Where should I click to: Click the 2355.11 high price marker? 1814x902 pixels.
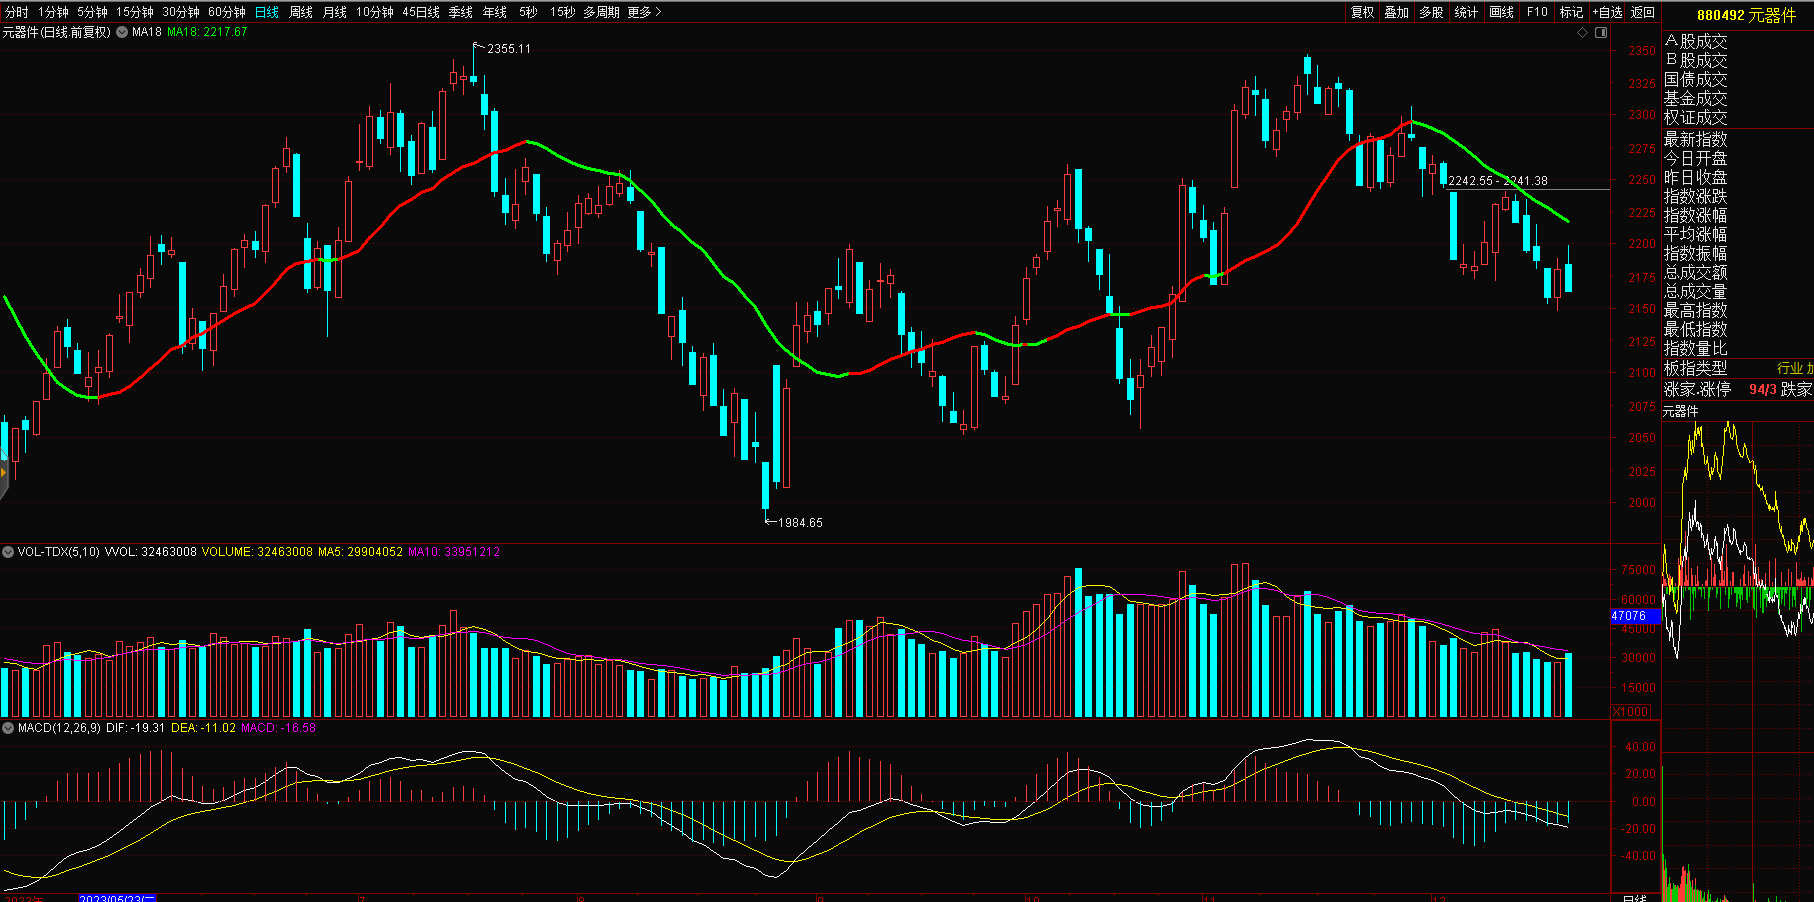[x=509, y=49]
